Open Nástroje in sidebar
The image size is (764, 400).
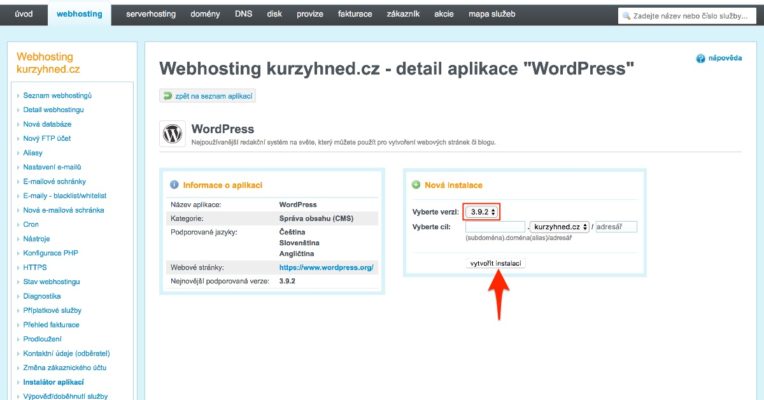pos(37,239)
